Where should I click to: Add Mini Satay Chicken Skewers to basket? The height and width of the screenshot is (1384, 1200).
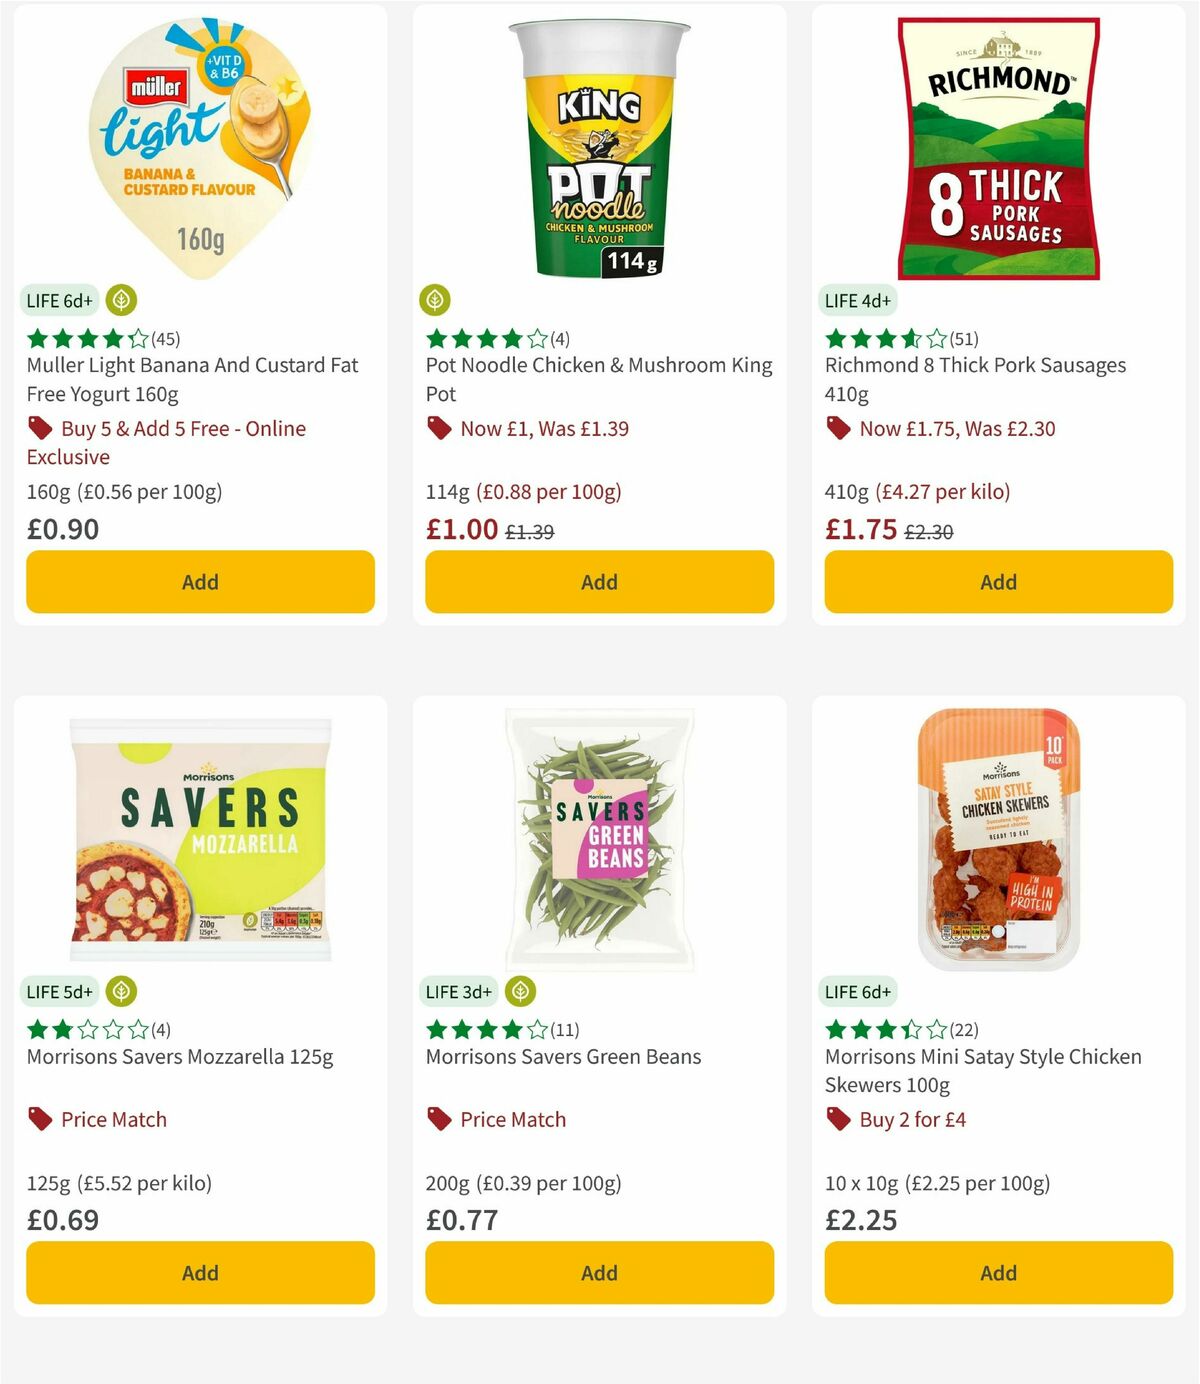tap(997, 1273)
